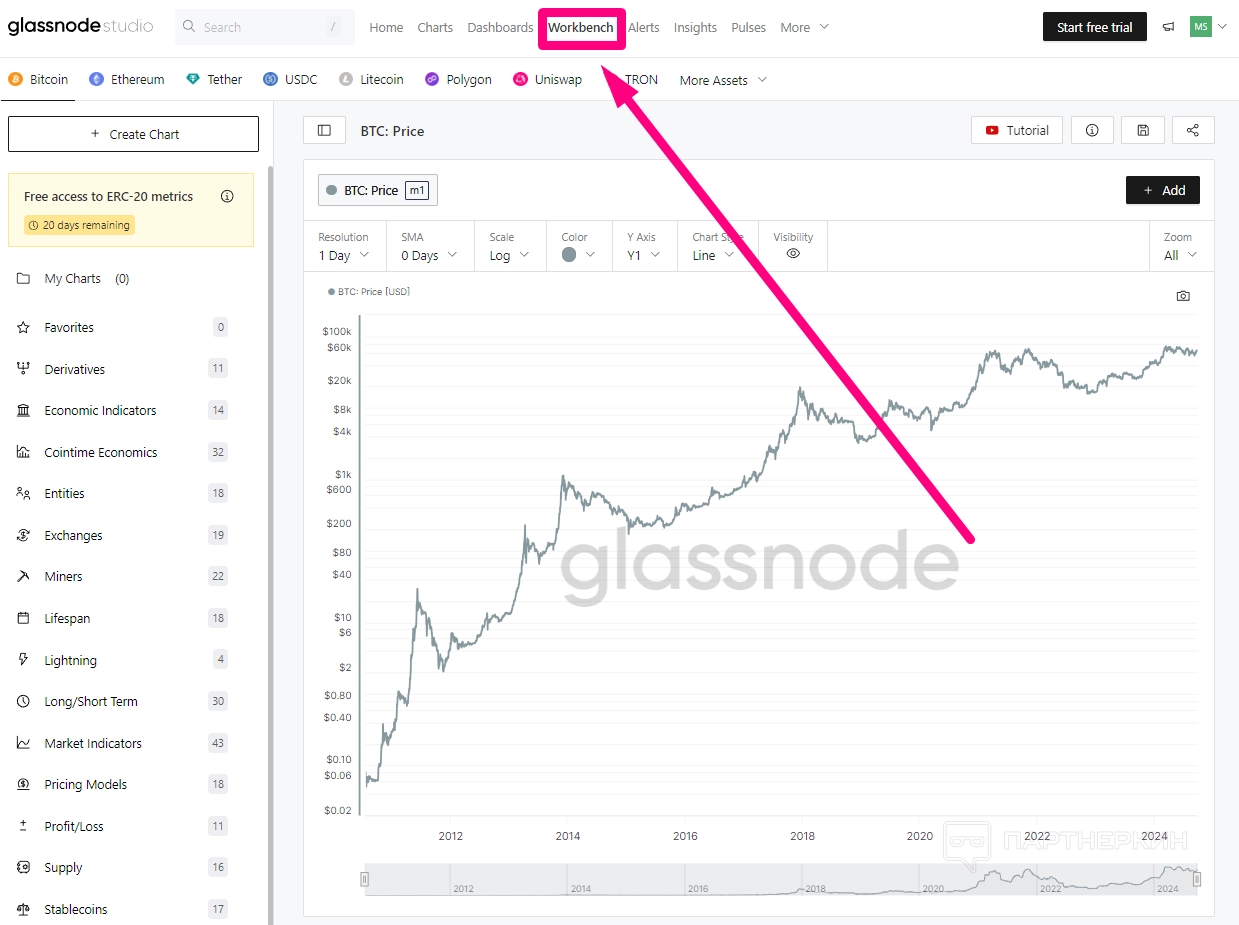This screenshot has width=1239, height=925.
Task: Click the Search input field
Action: (264, 27)
